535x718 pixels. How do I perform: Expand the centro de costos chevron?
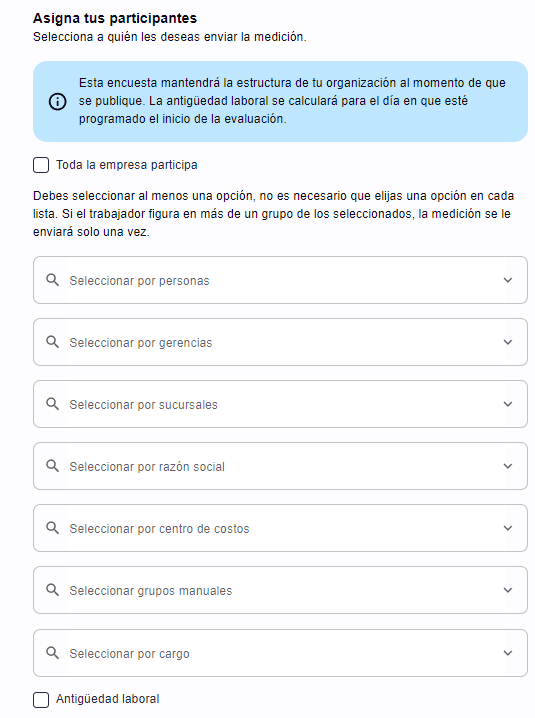point(508,528)
